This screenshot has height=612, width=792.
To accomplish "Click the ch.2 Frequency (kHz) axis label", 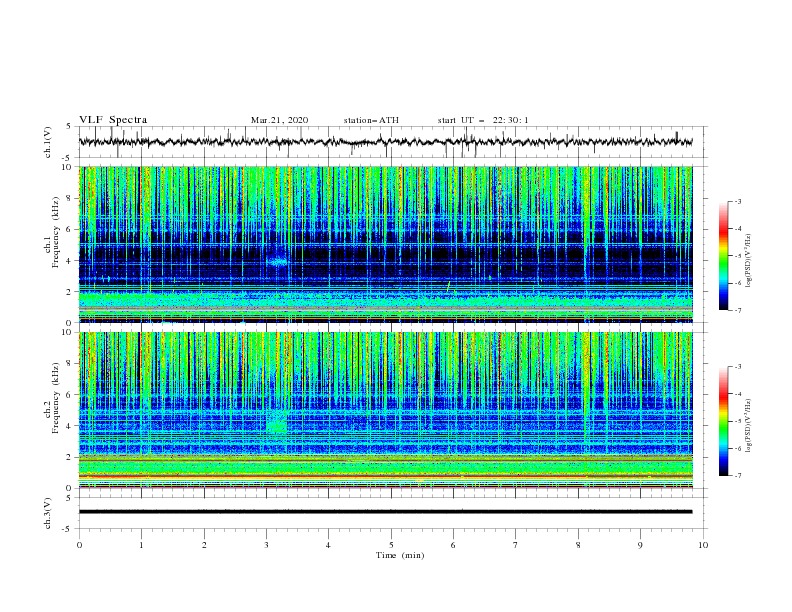I will (x=52, y=398).
